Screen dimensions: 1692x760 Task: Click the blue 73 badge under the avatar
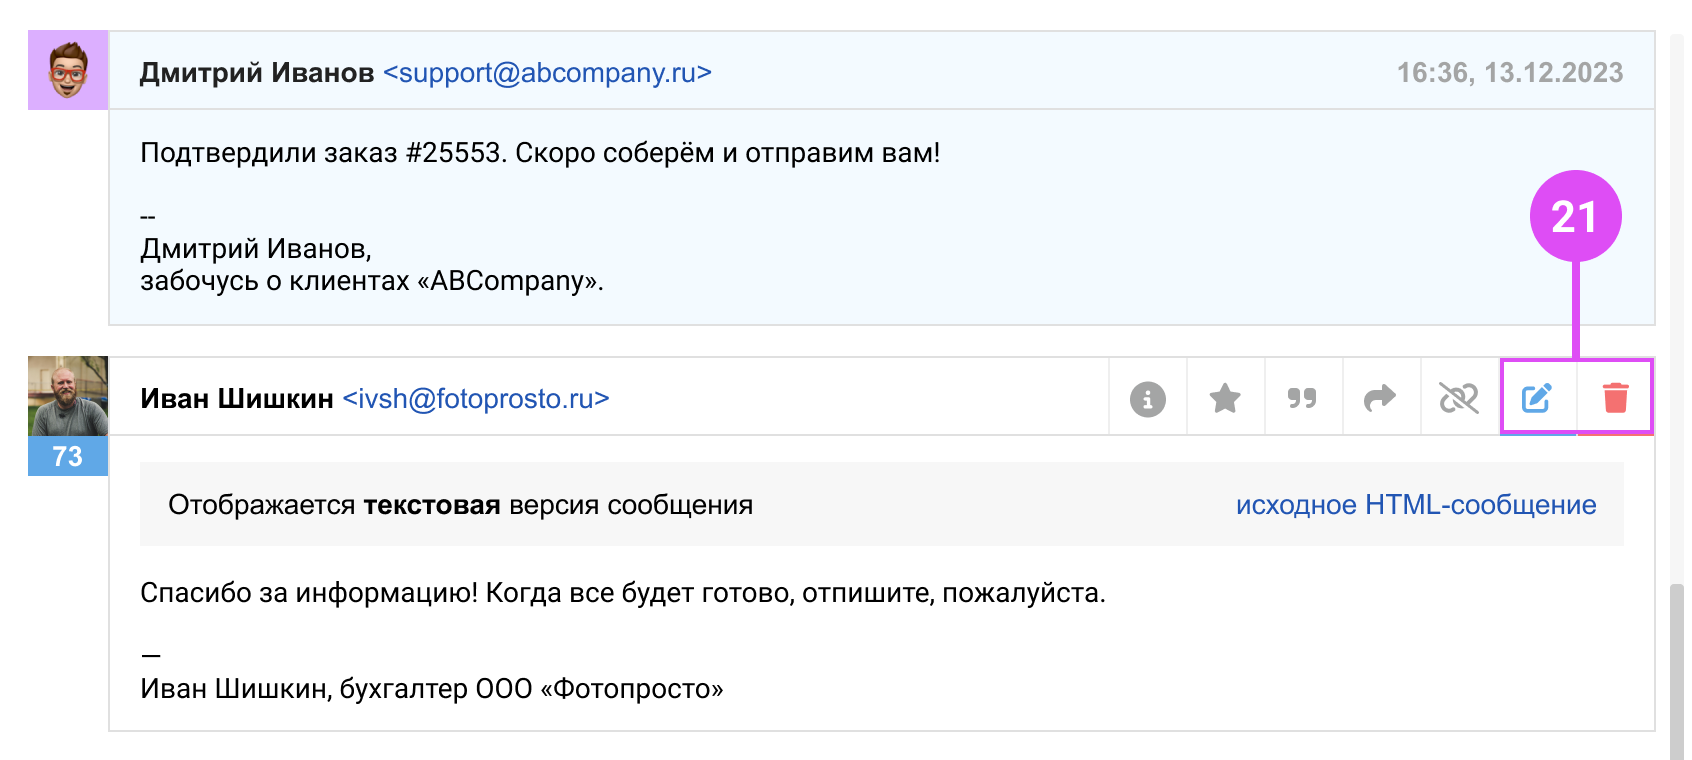[x=68, y=456]
